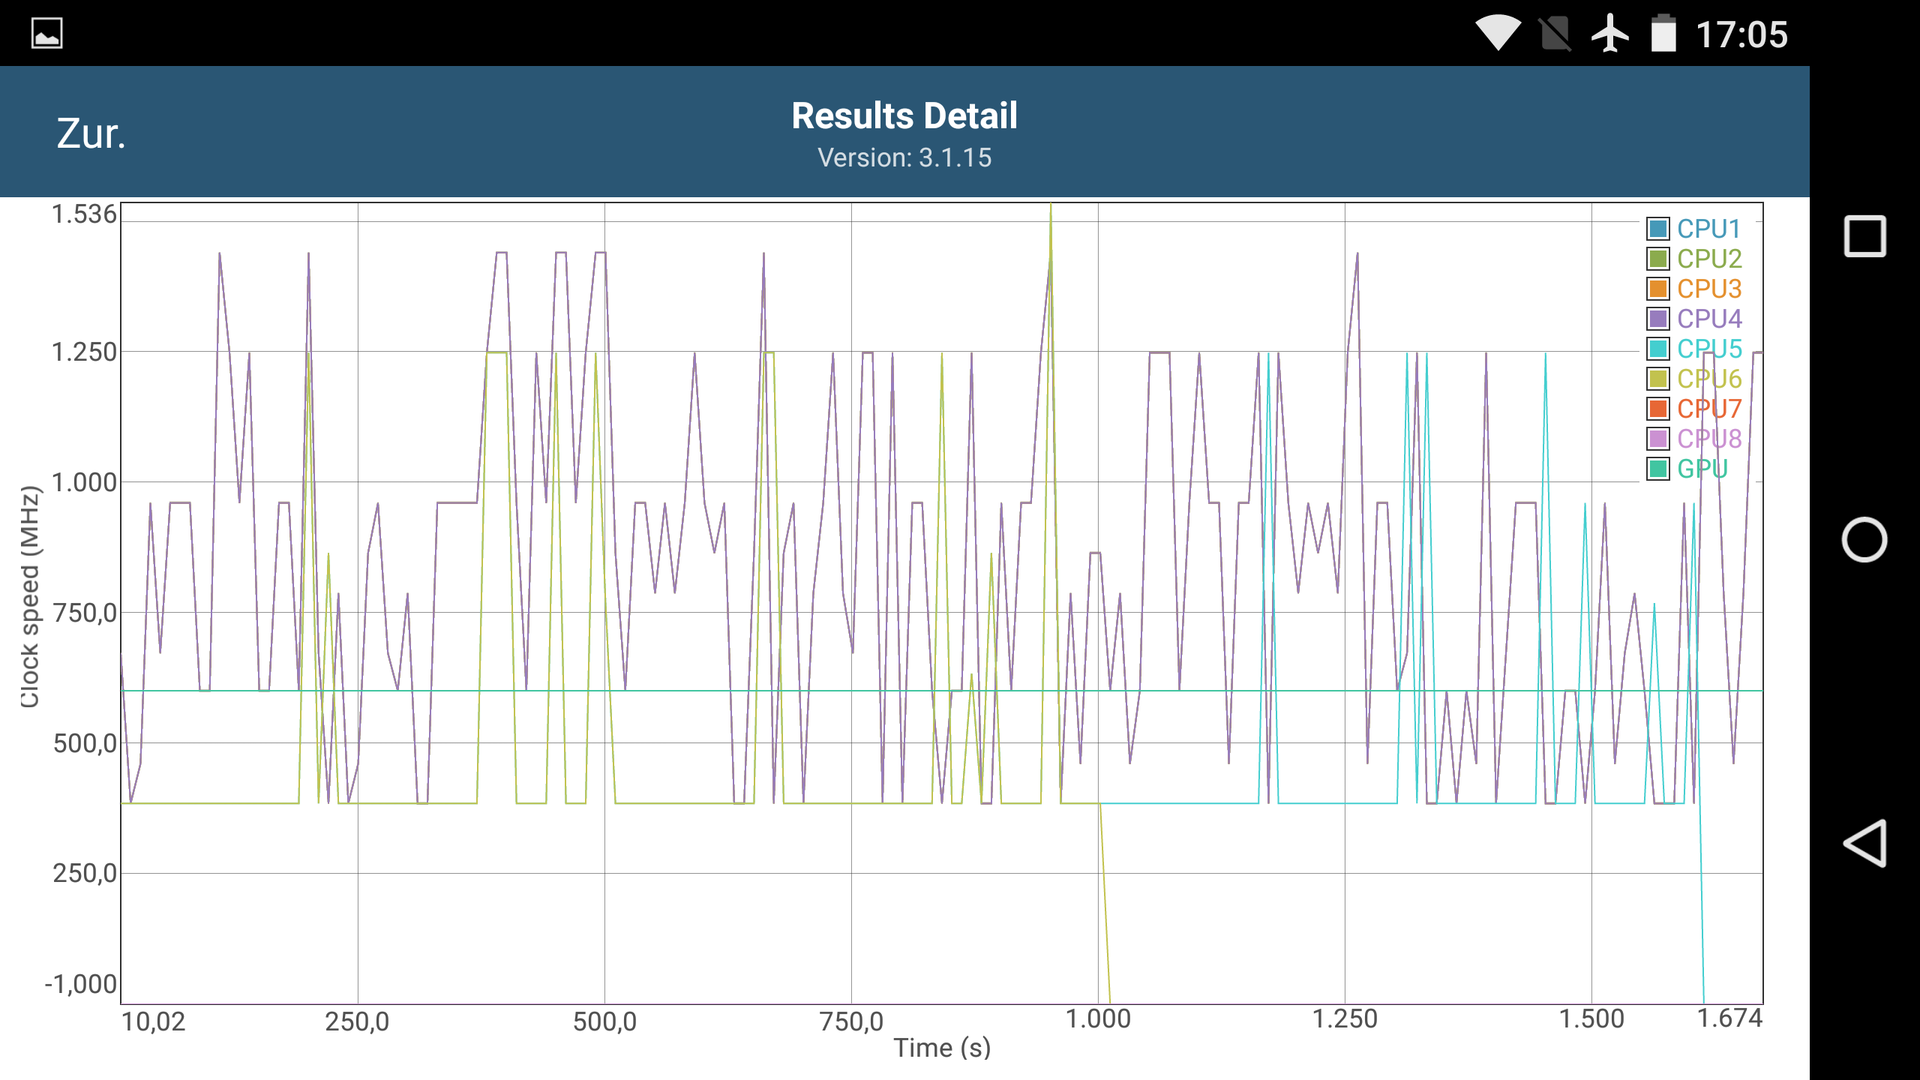This screenshot has height=1080, width=1920.
Task: Tap the battery status icon
Action: (x=1663, y=34)
